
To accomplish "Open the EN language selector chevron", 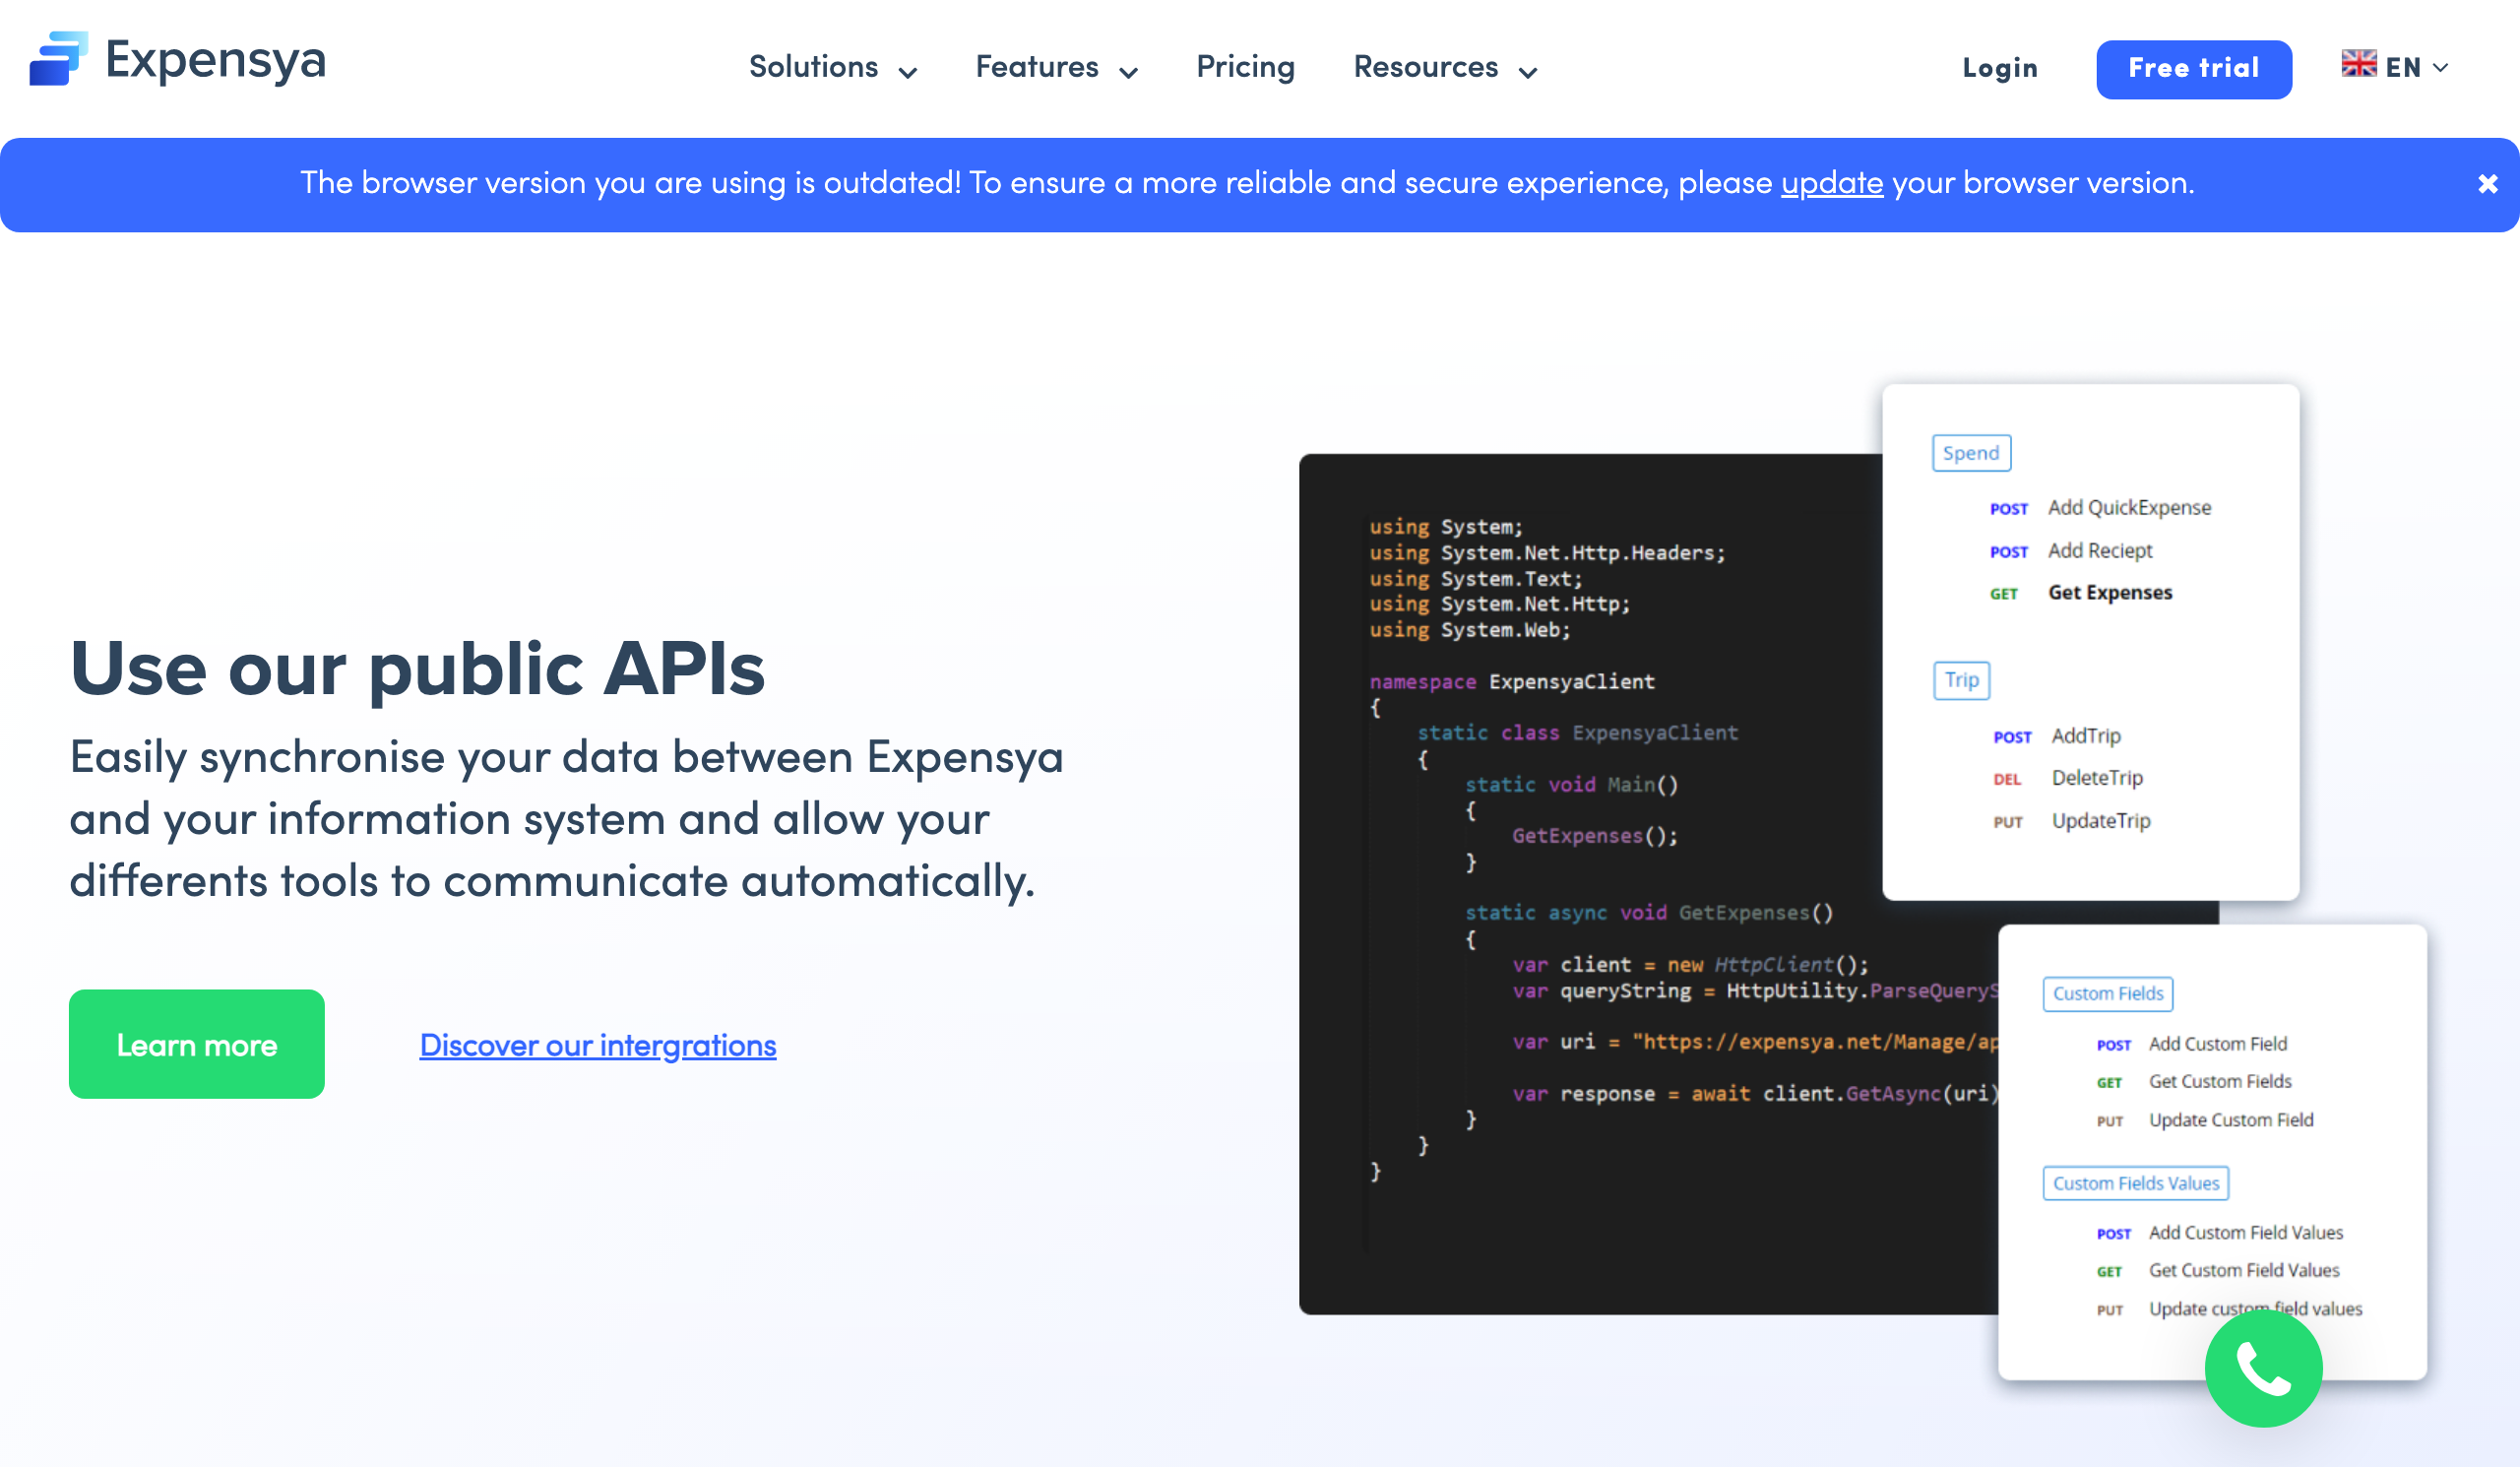I will 2441,67.
